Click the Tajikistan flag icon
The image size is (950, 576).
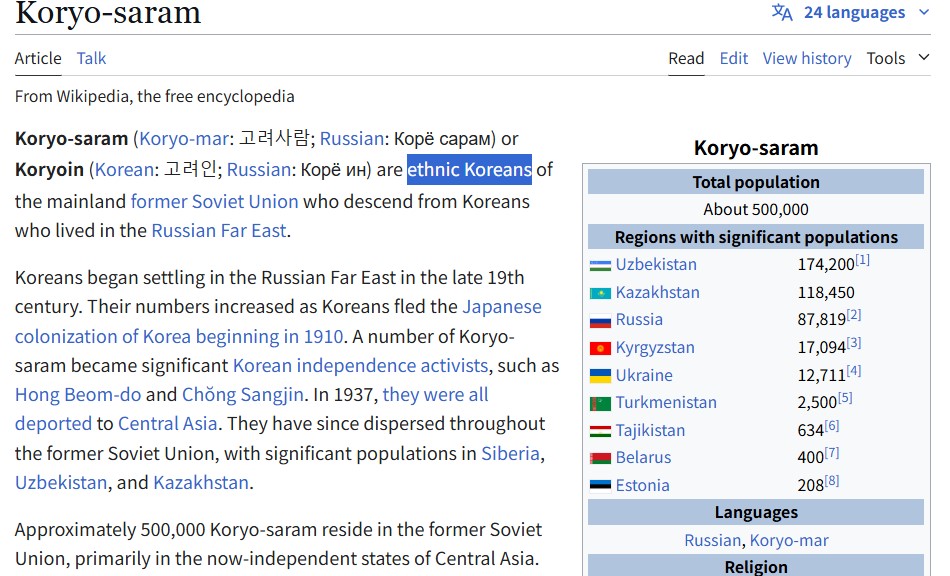[x=600, y=431]
